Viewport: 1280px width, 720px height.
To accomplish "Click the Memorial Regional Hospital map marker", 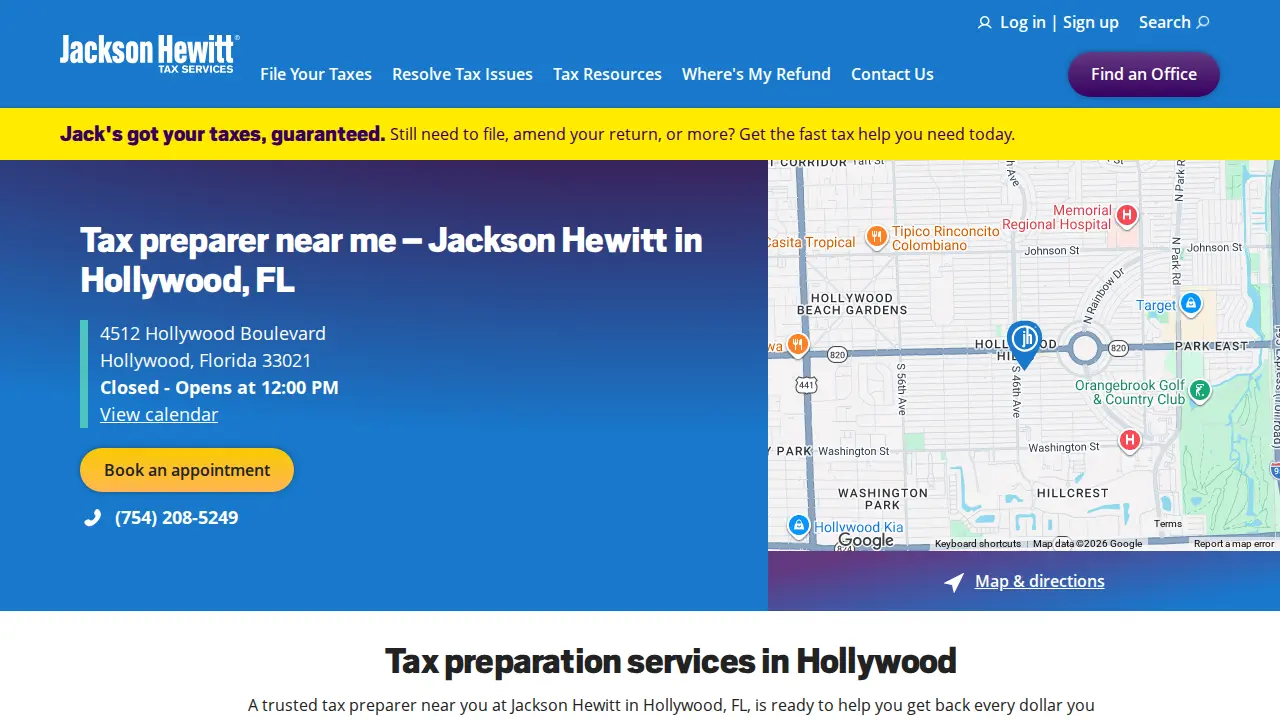I will [x=1127, y=215].
